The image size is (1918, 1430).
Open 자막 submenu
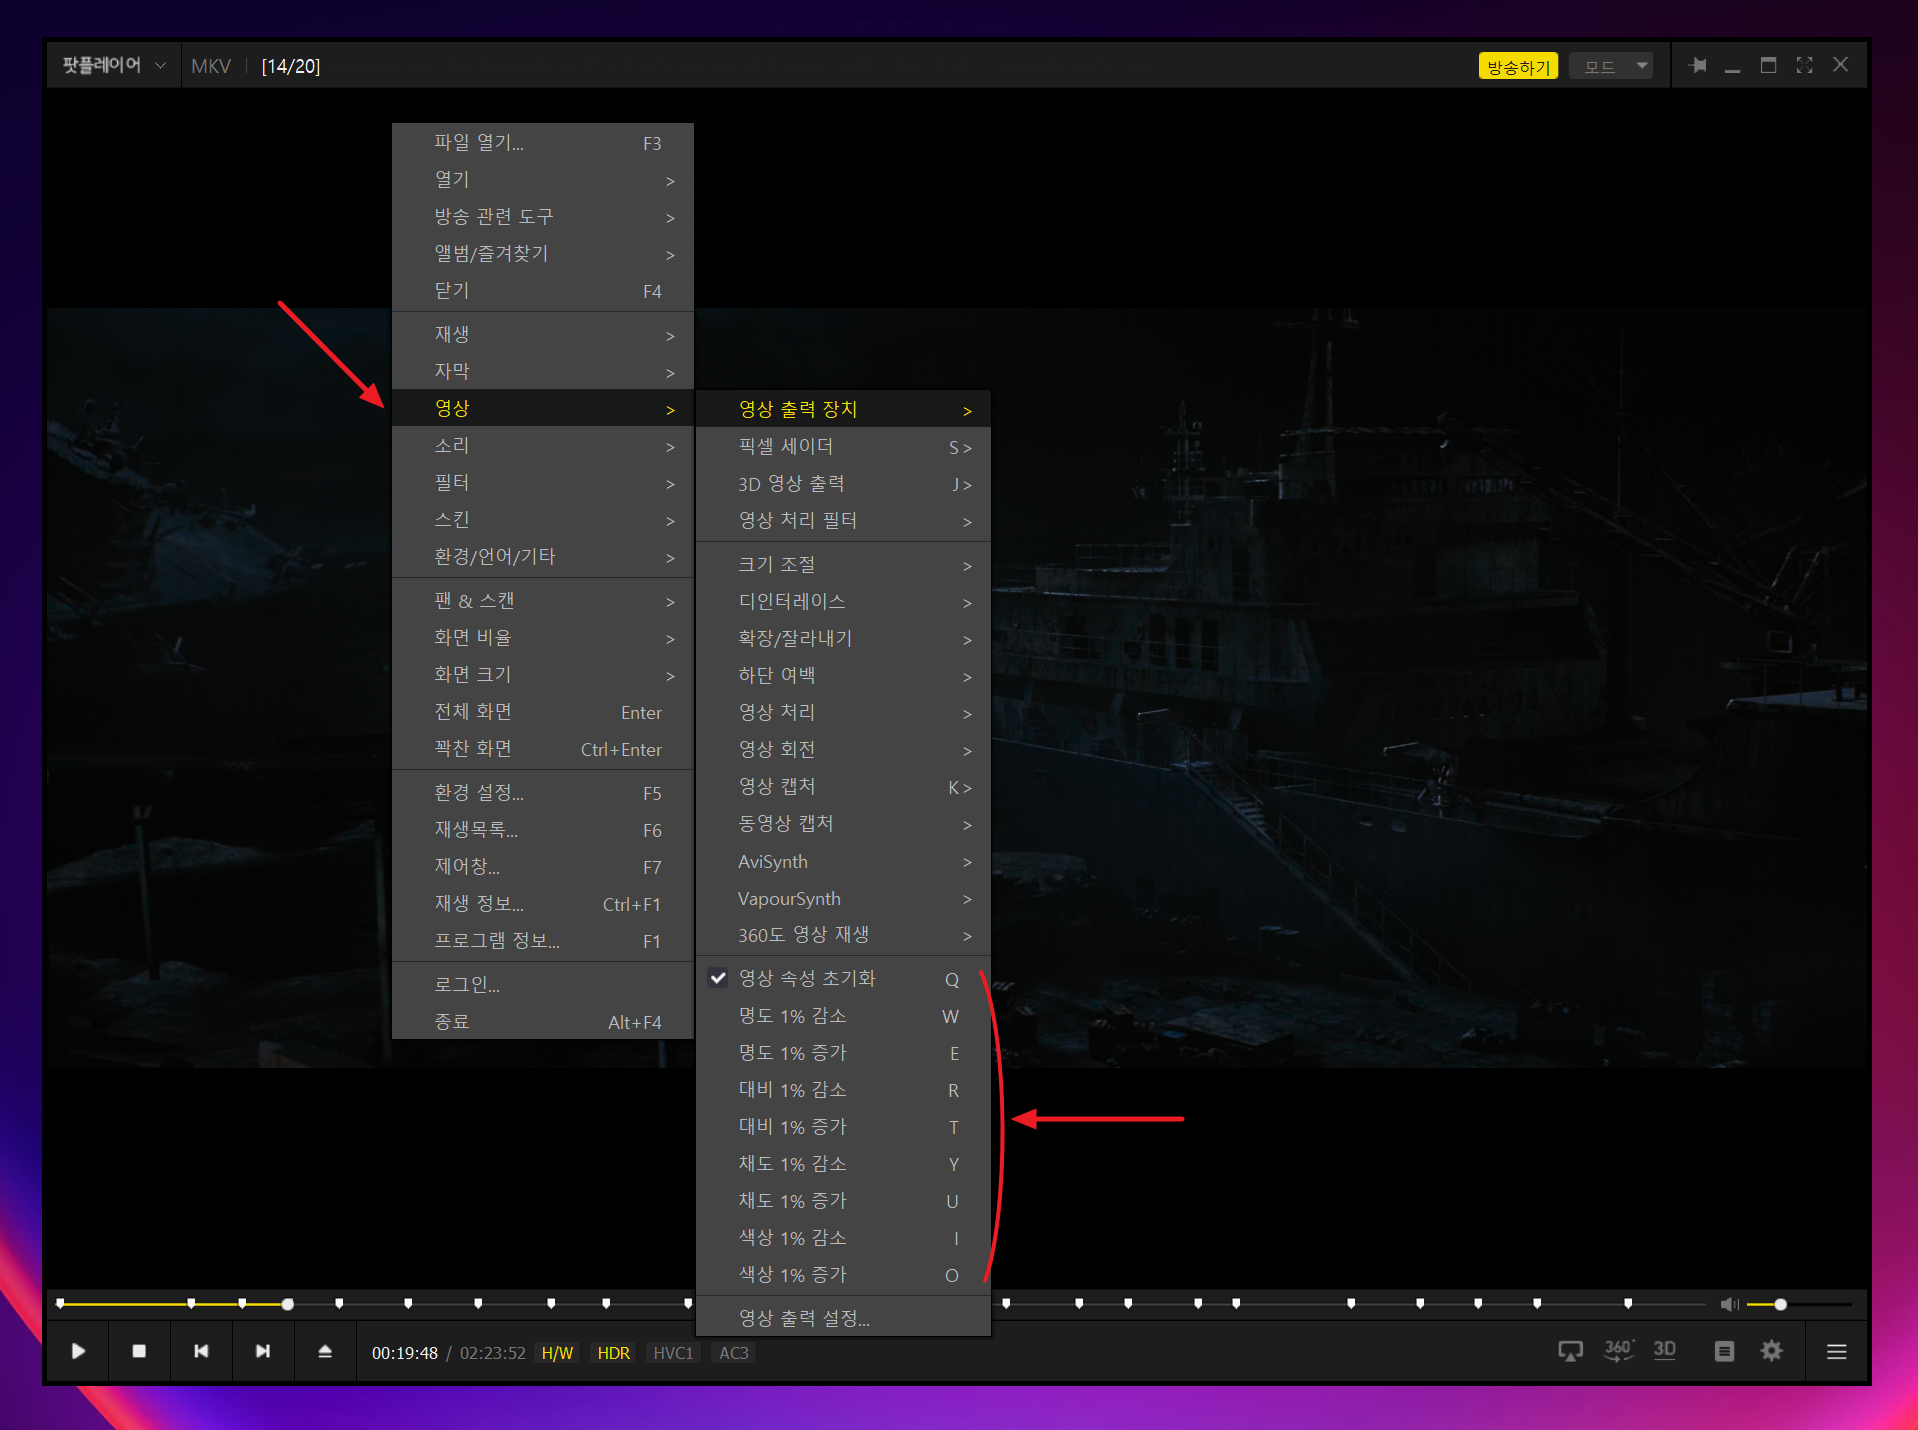pyautogui.click(x=543, y=372)
